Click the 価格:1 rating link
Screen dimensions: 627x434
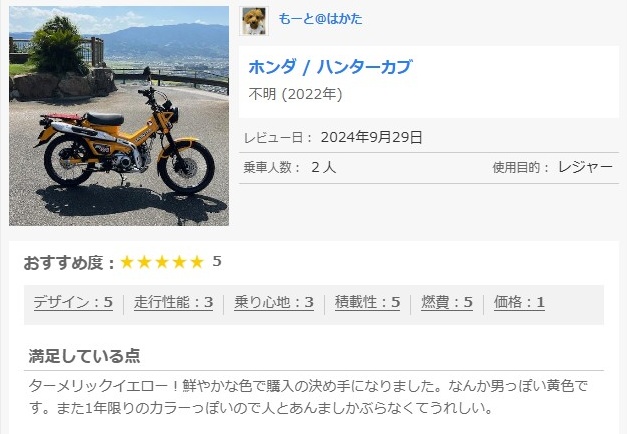coord(519,302)
